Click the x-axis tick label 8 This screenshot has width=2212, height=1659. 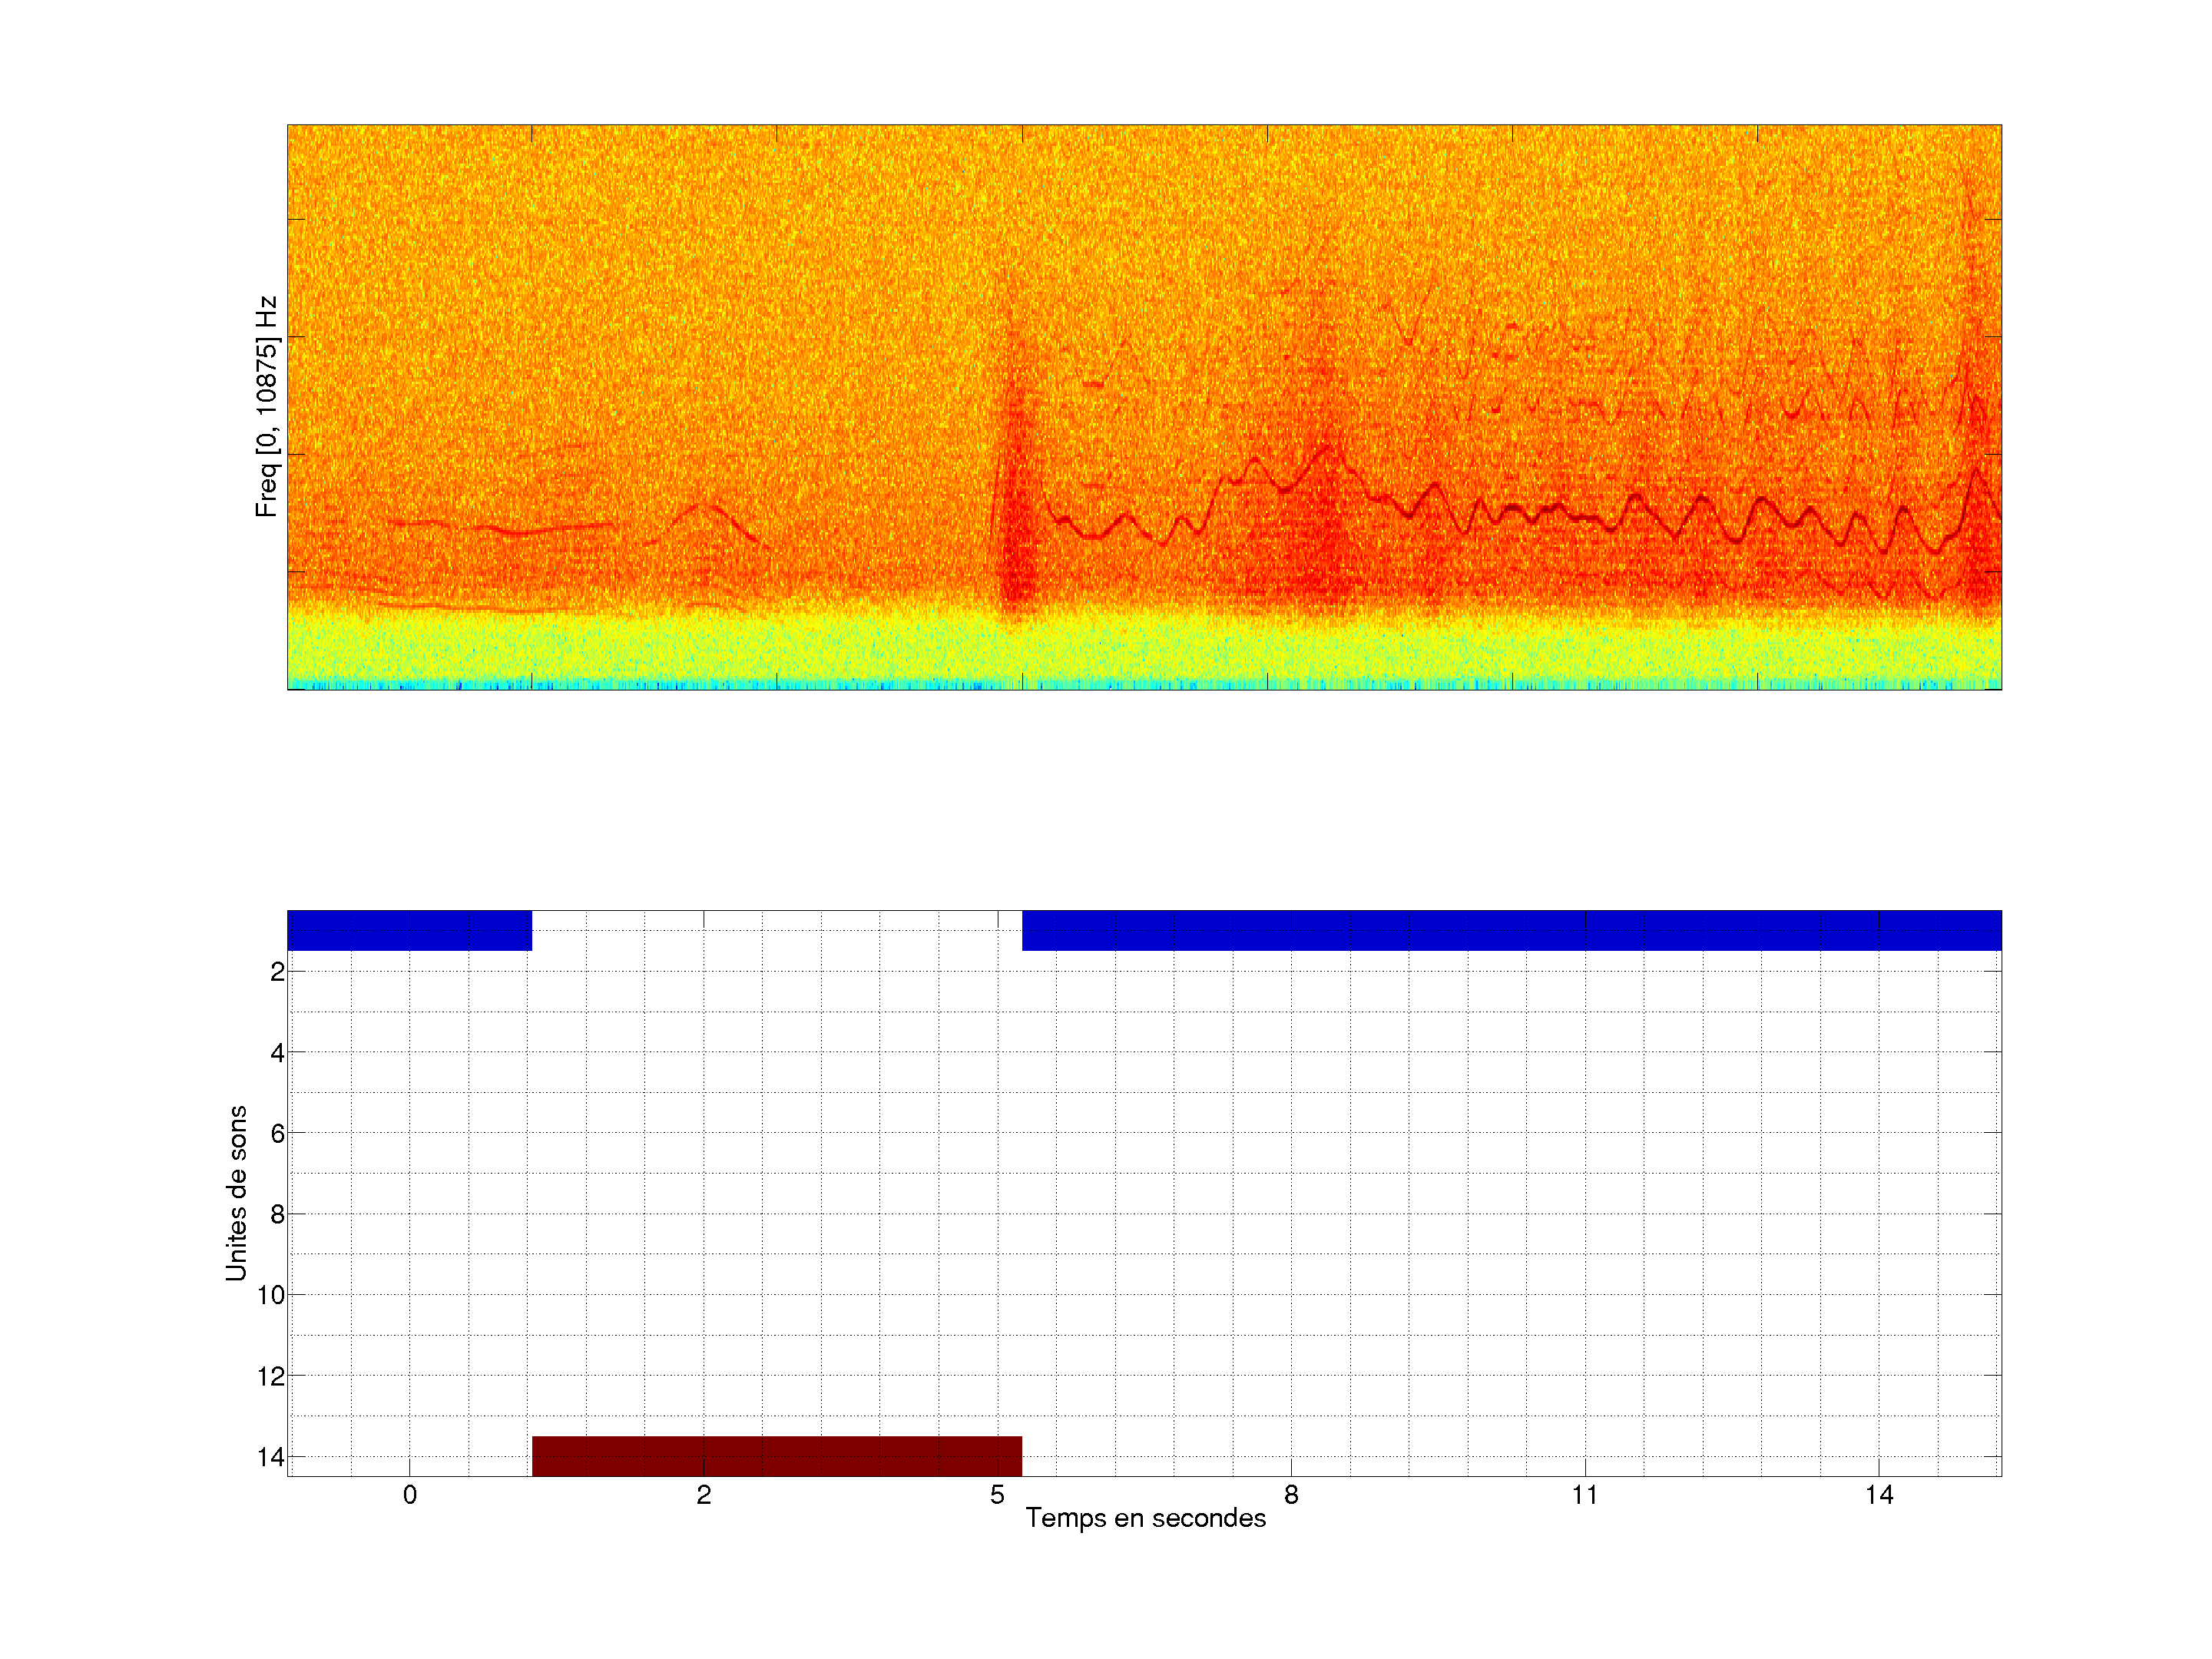(x=1291, y=1495)
